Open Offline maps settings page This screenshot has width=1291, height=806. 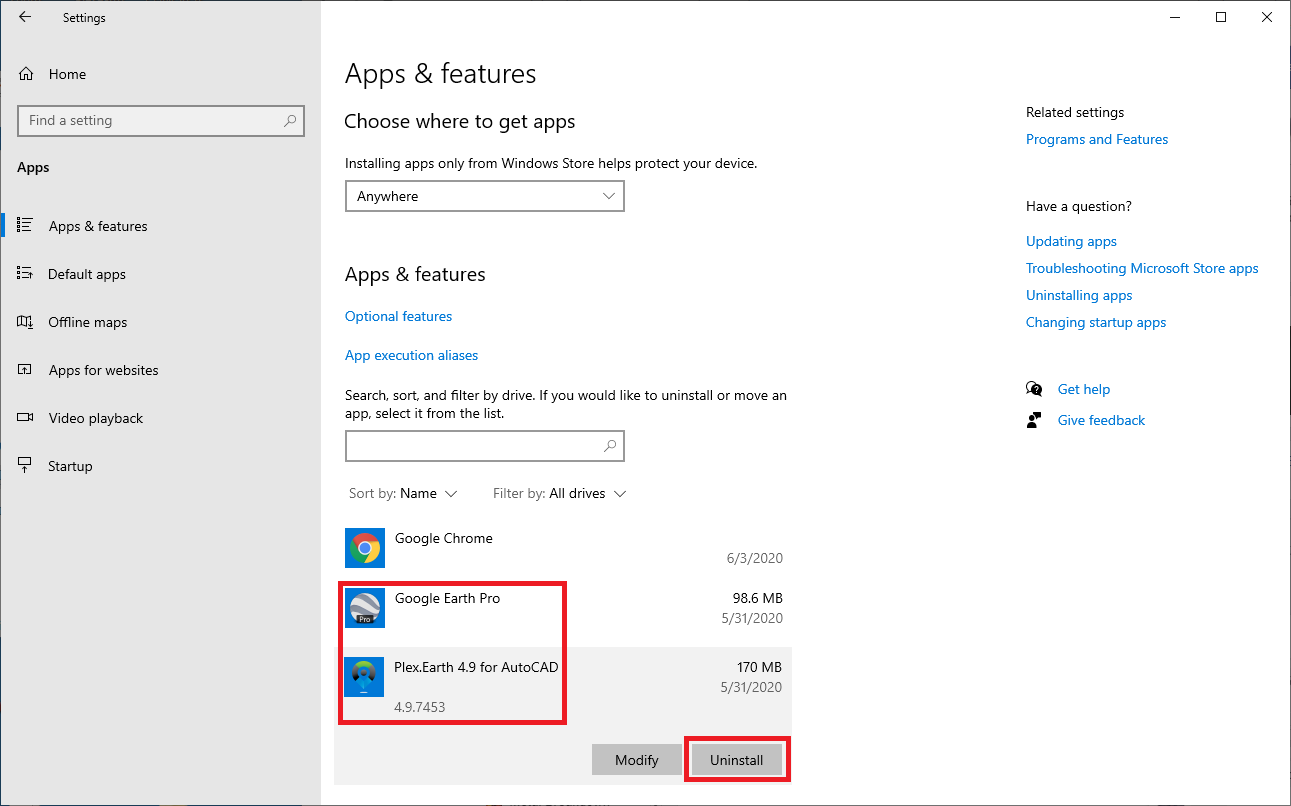tap(88, 322)
